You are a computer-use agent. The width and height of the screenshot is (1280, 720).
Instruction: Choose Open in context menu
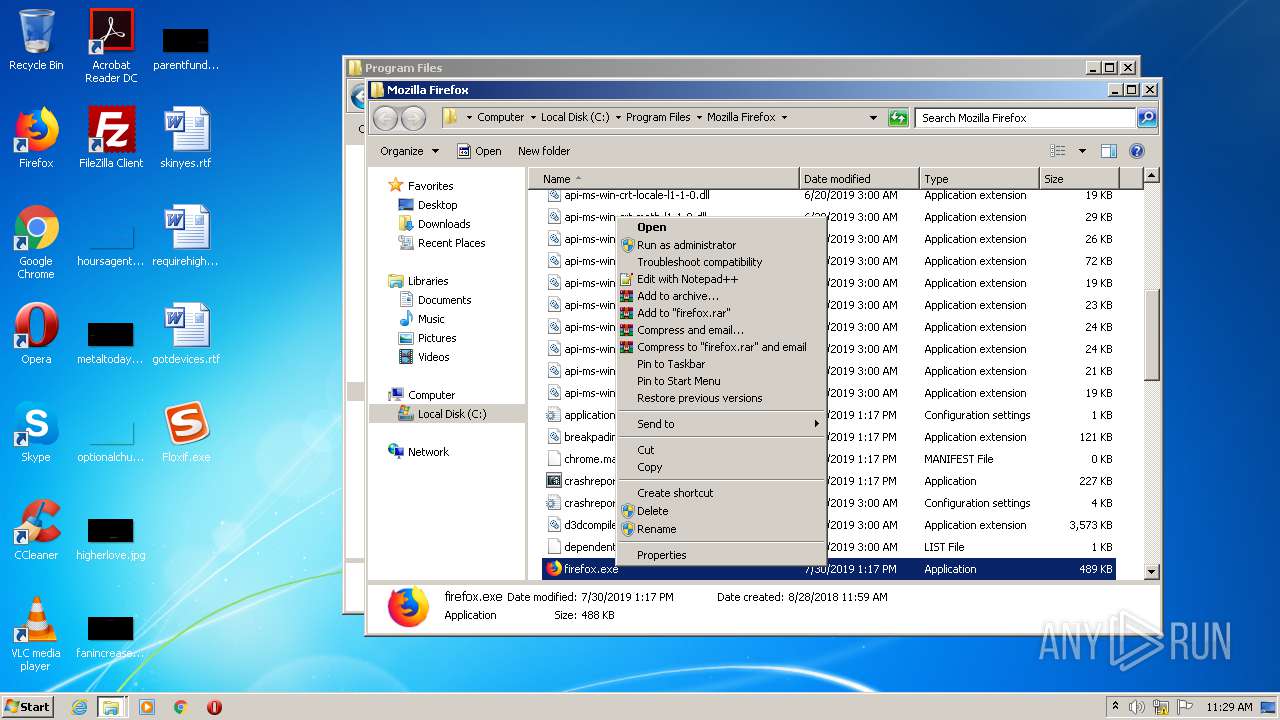coord(721,227)
